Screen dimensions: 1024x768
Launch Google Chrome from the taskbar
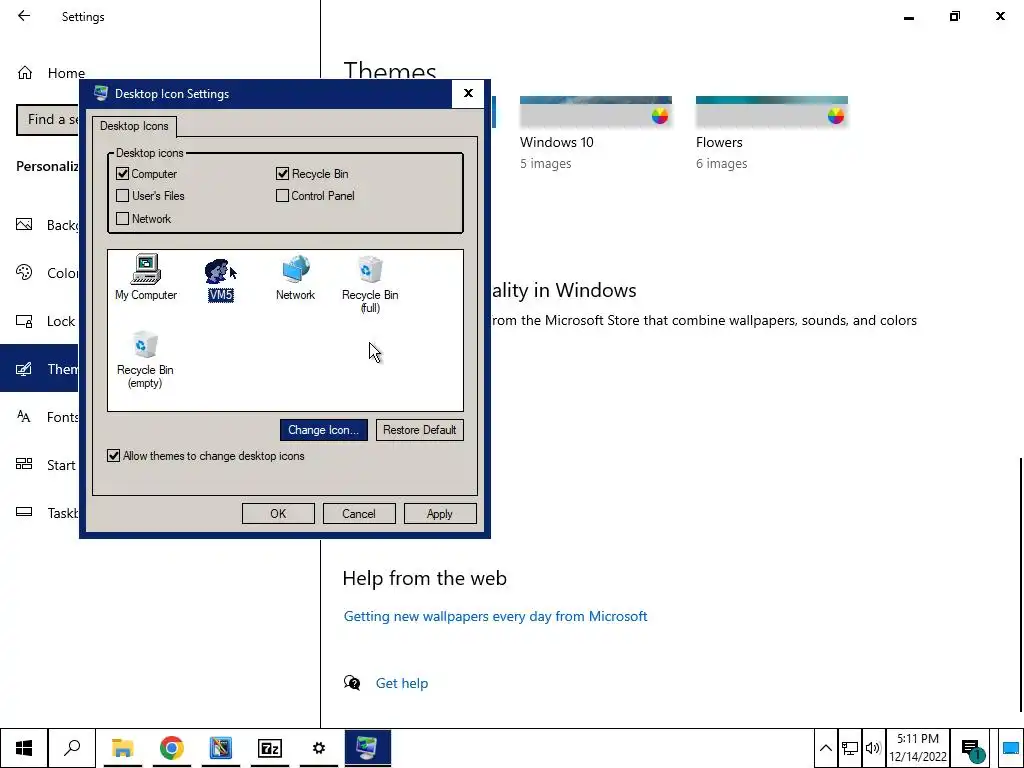171,748
